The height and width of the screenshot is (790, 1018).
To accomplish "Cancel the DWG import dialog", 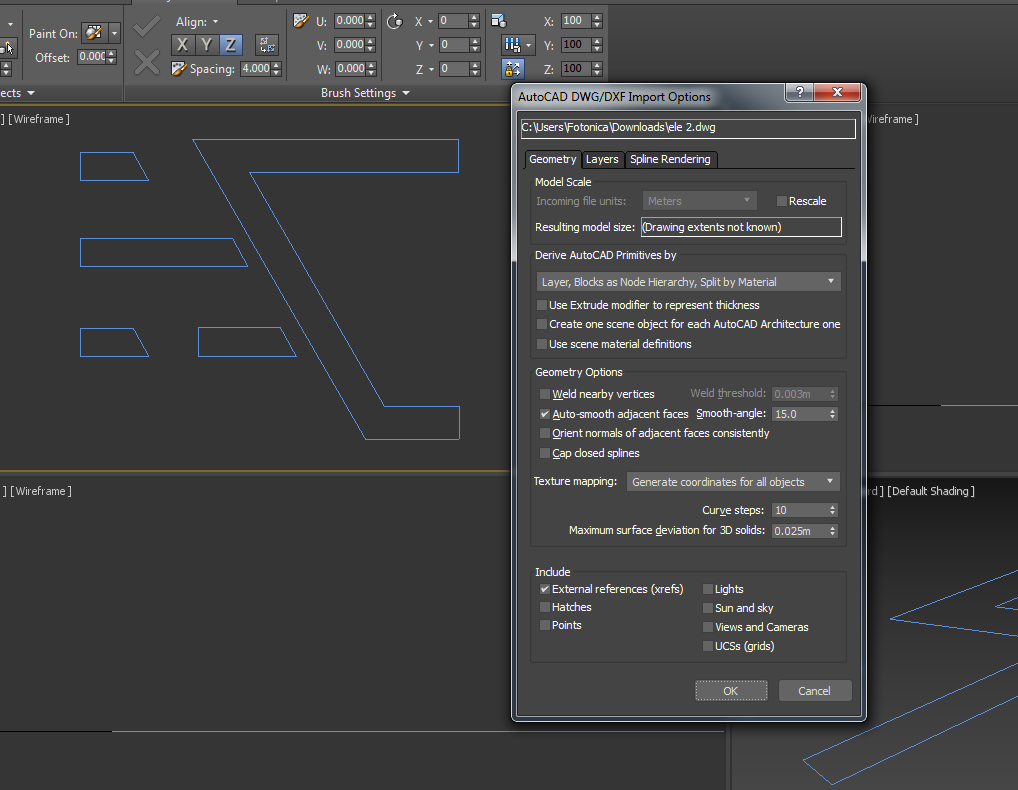I will click(814, 690).
